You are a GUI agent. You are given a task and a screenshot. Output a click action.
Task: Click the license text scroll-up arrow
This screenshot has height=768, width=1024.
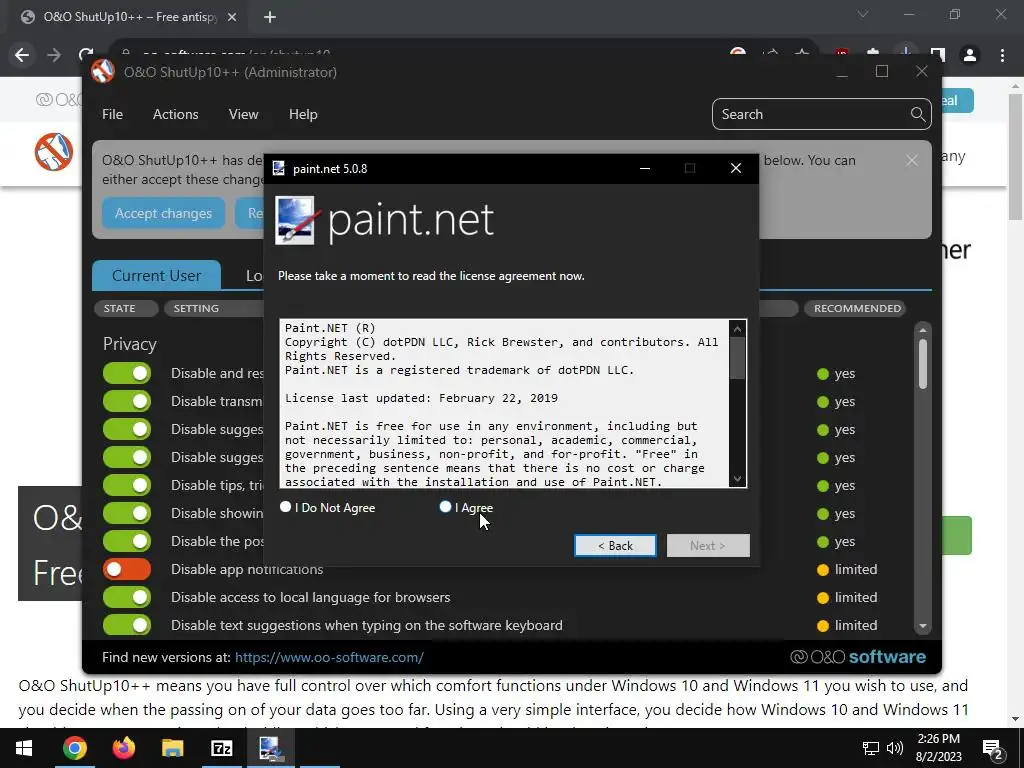click(737, 328)
